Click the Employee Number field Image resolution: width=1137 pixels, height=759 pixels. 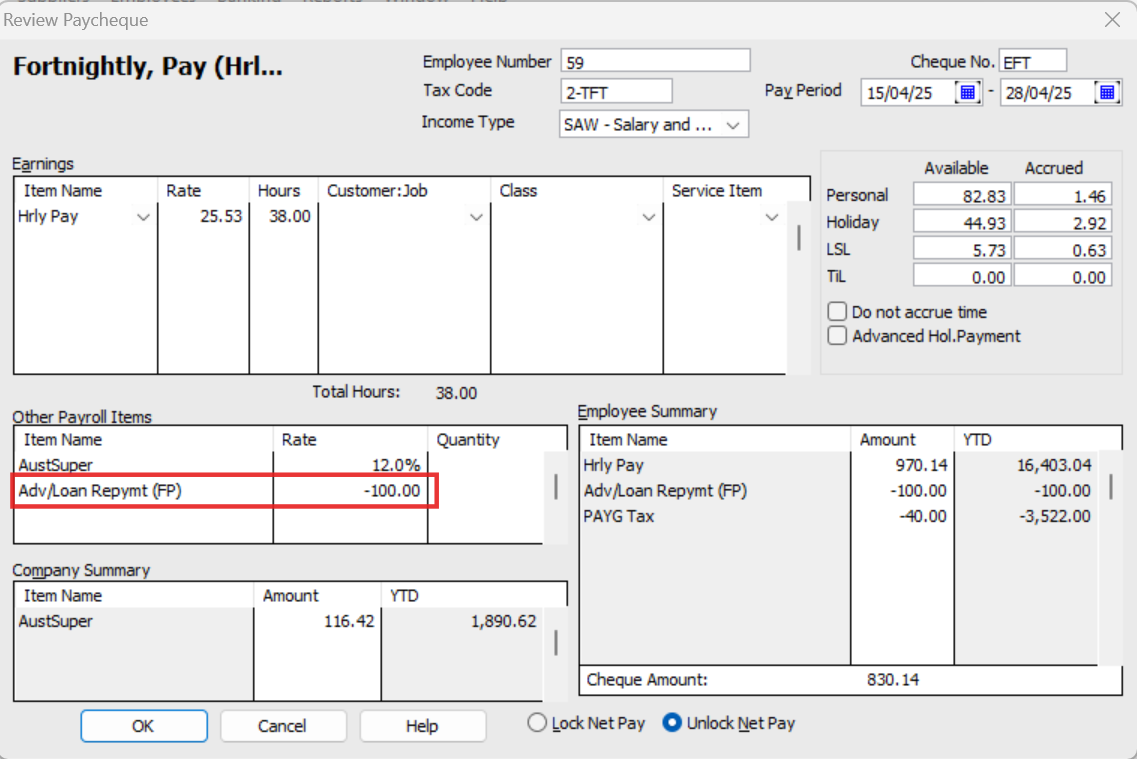[x=655, y=61]
